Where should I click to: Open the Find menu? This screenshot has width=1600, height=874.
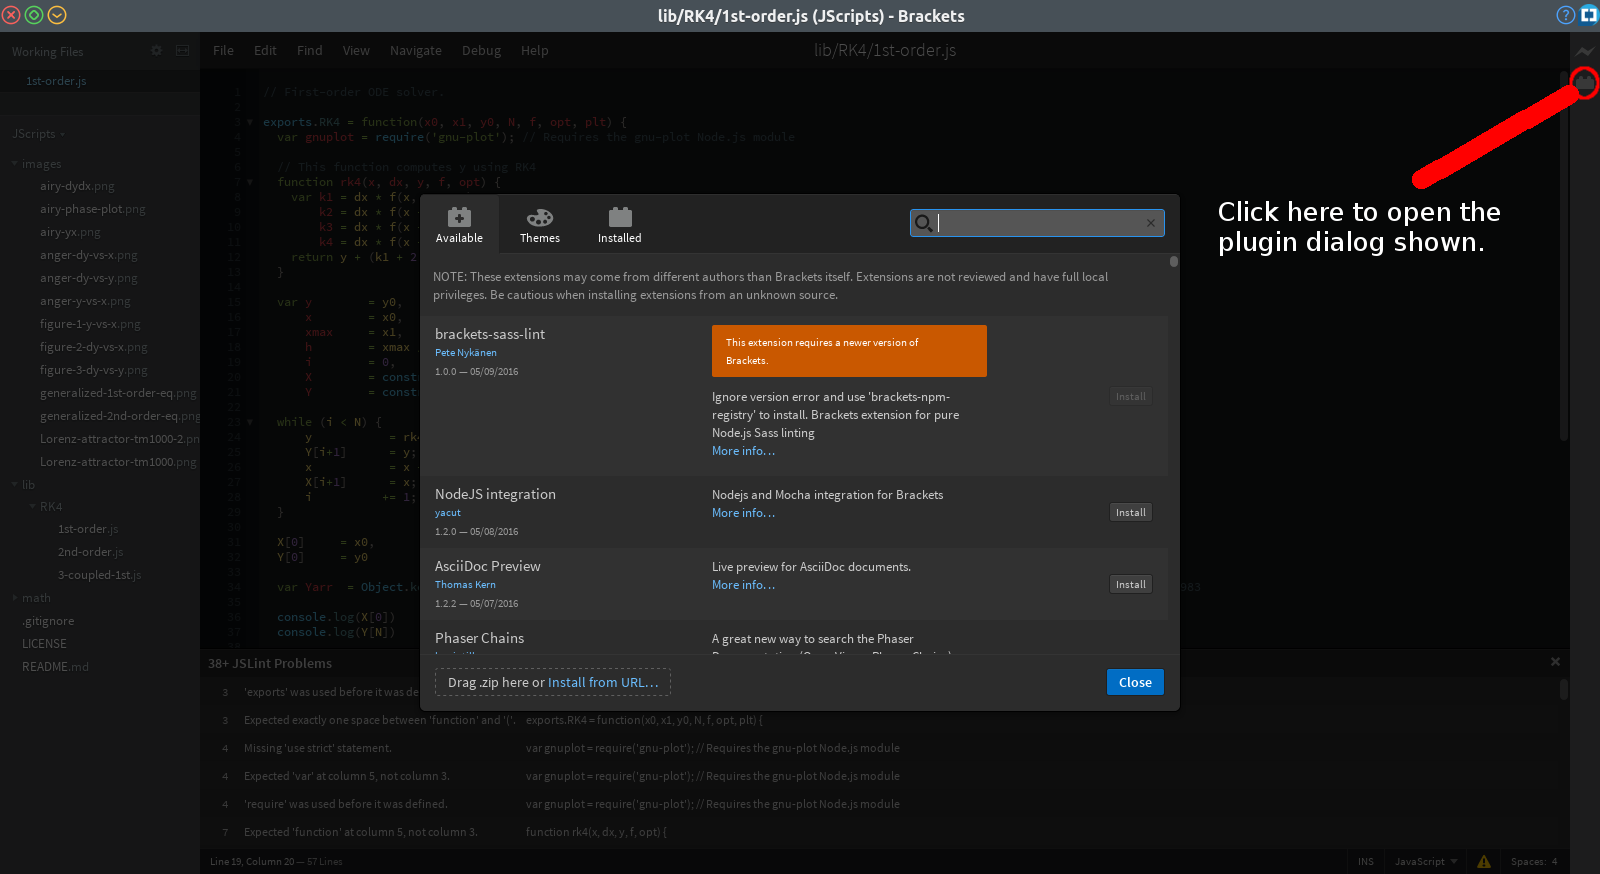click(309, 50)
